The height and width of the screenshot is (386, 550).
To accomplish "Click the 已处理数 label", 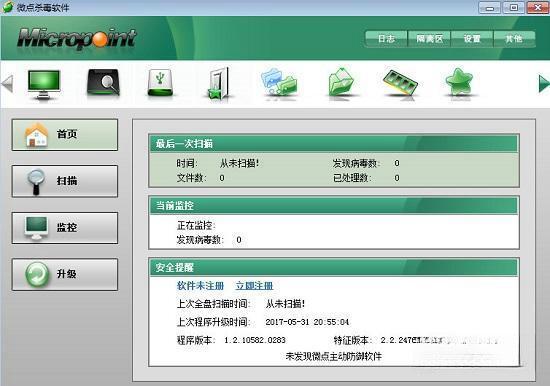I will coord(352,178).
